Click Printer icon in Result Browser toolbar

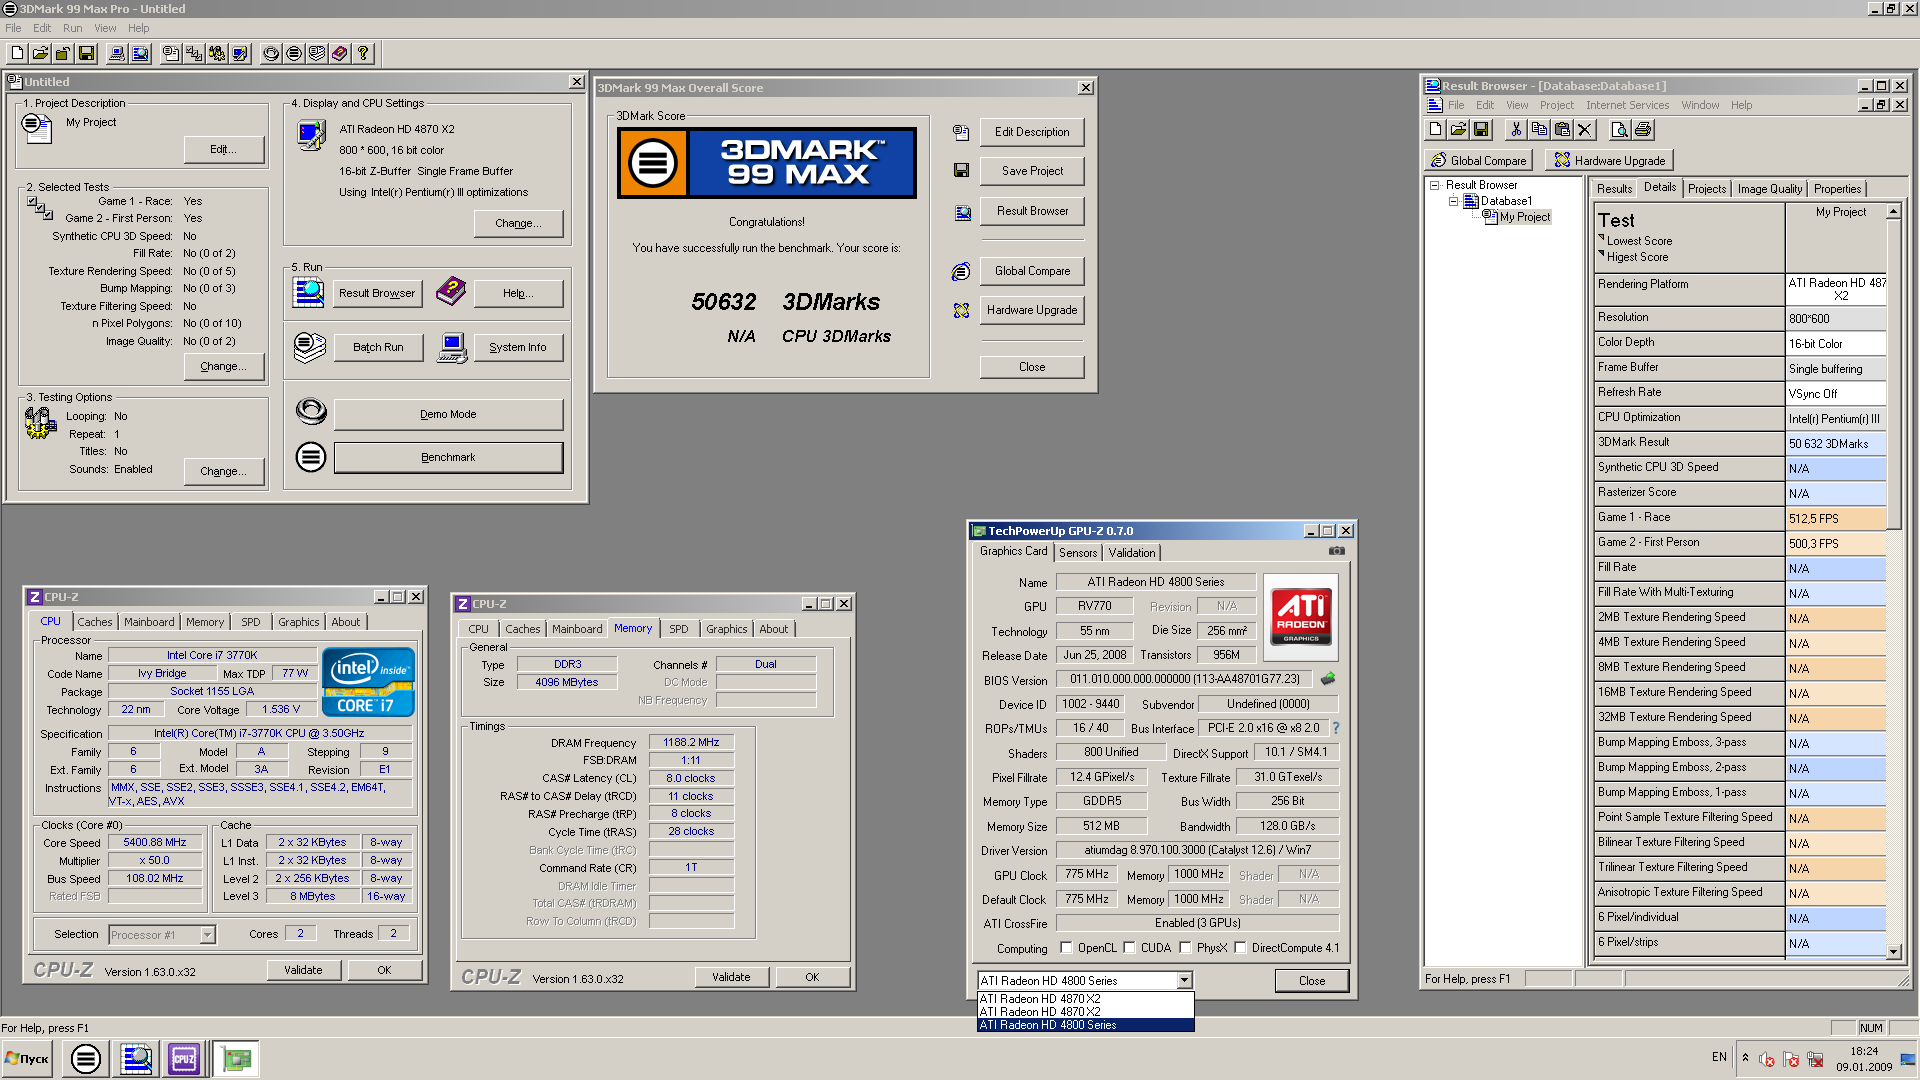click(x=1643, y=129)
